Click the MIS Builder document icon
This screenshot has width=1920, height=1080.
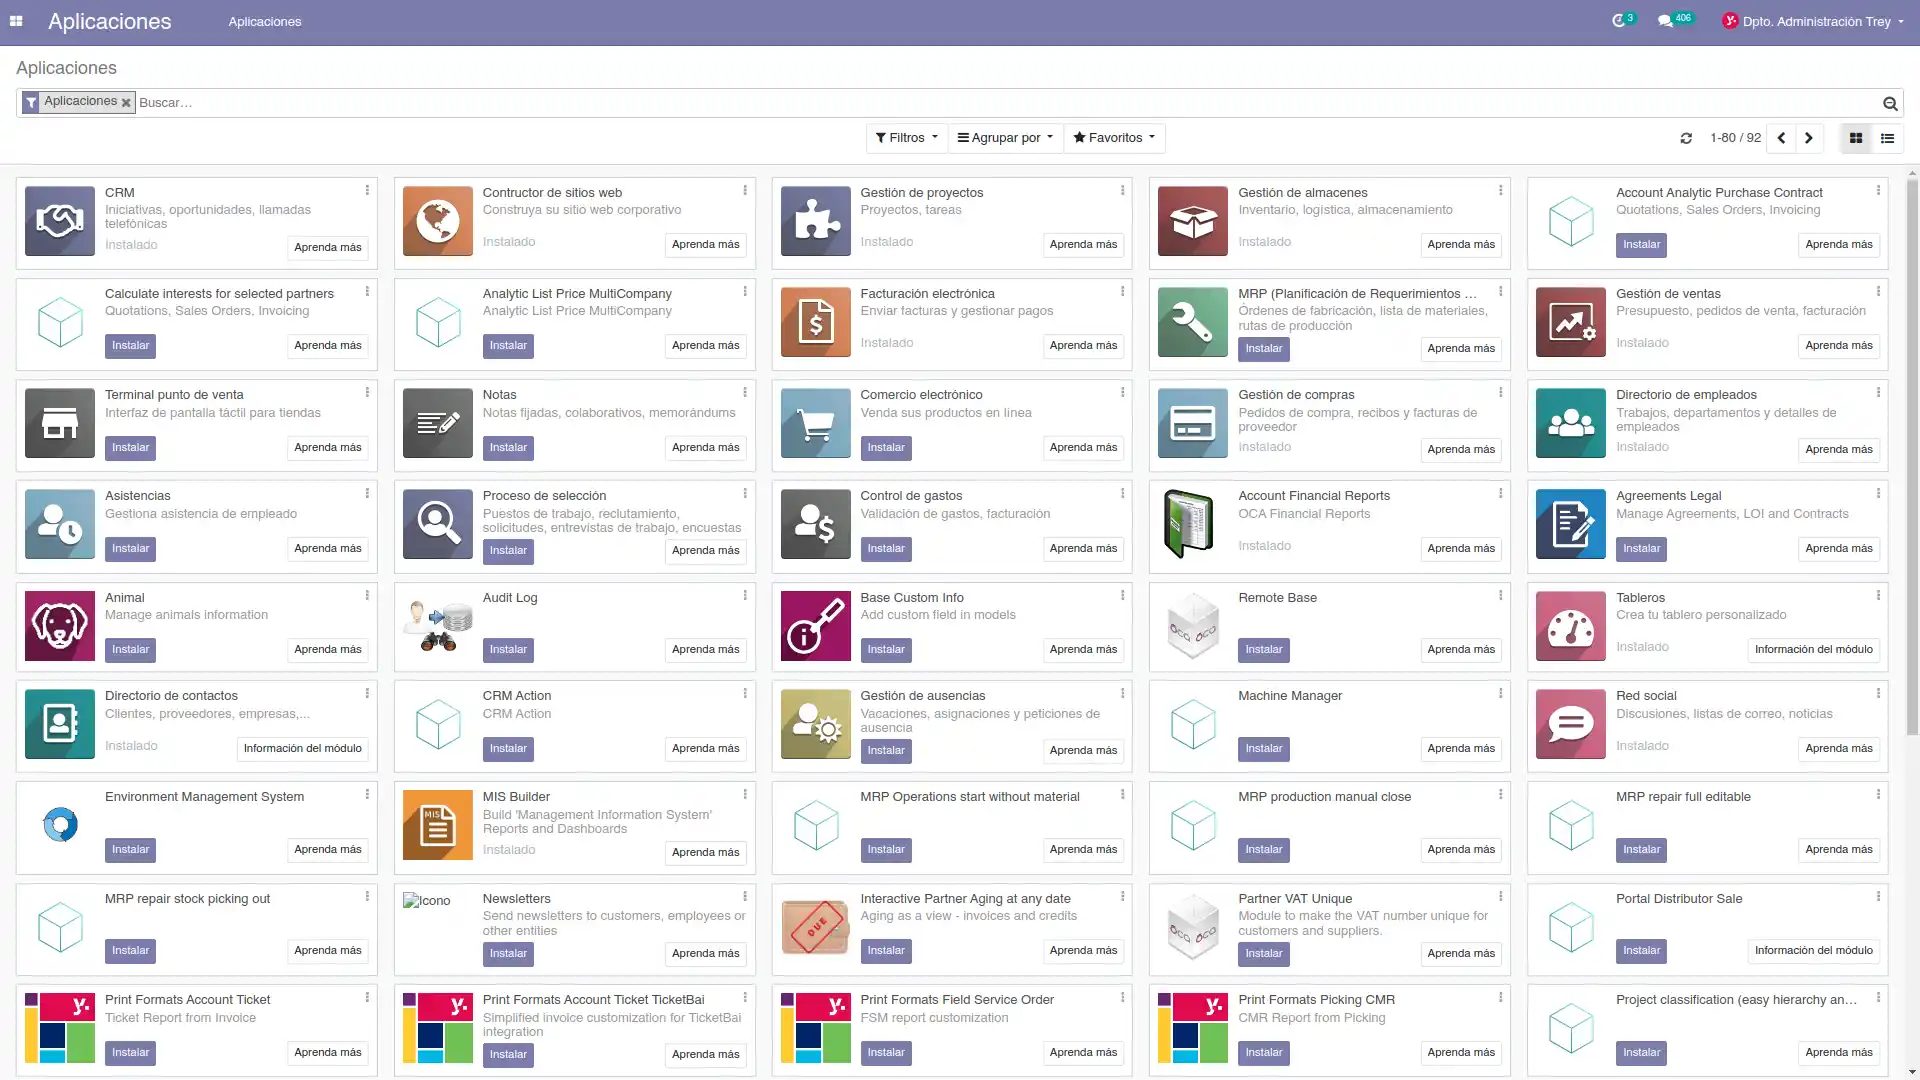click(x=438, y=825)
